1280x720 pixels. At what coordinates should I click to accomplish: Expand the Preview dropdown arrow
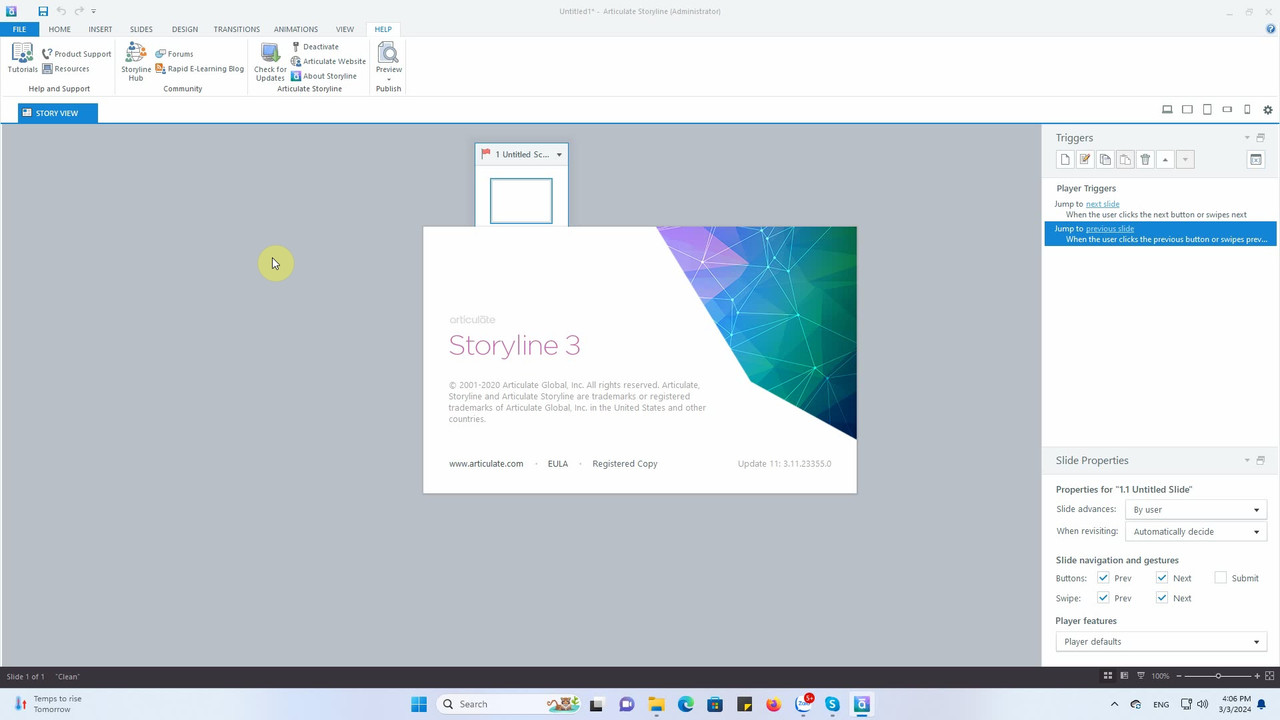pos(388,79)
